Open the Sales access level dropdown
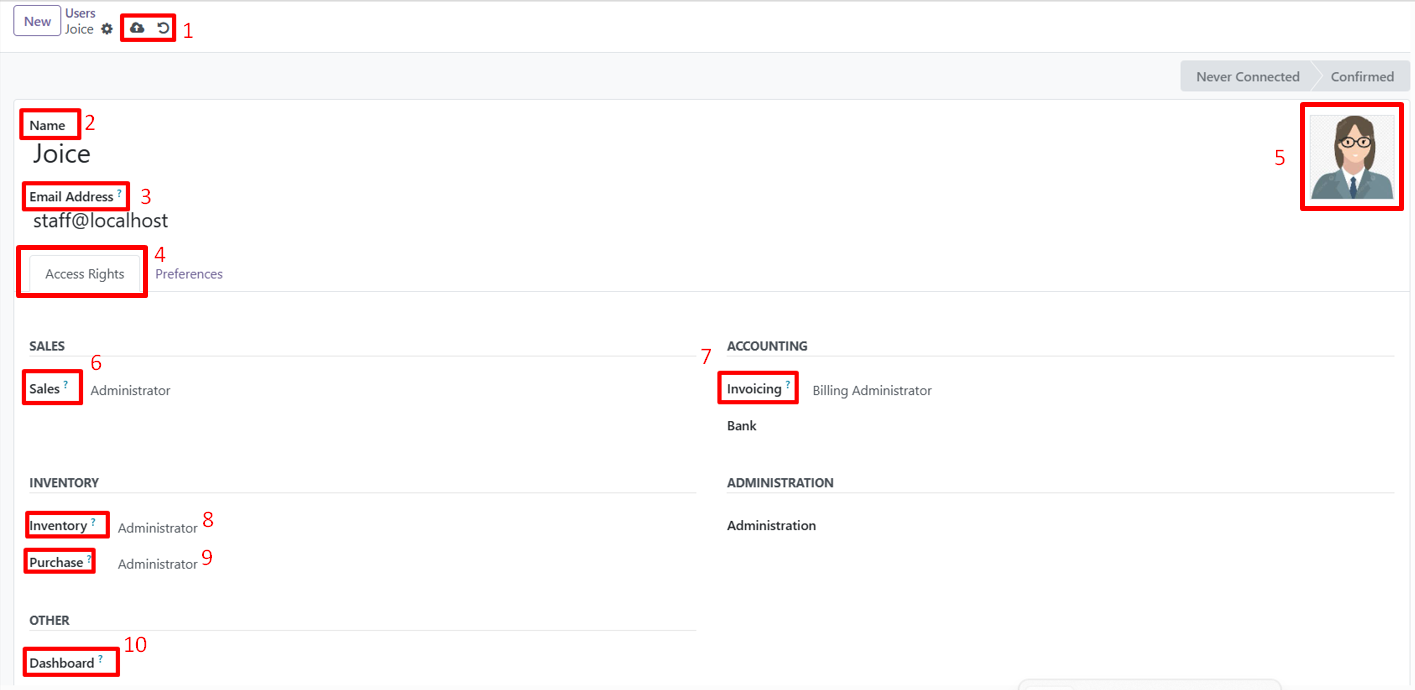The image size is (1415, 690). coord(130,390)
